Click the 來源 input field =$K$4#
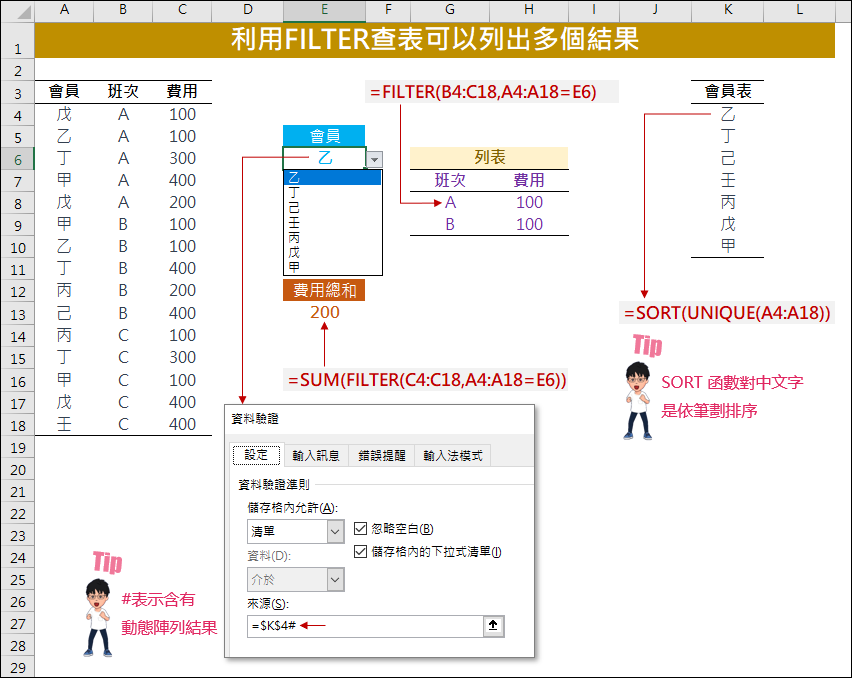Screen dimensions: 852x678 [x=365, y=626]
